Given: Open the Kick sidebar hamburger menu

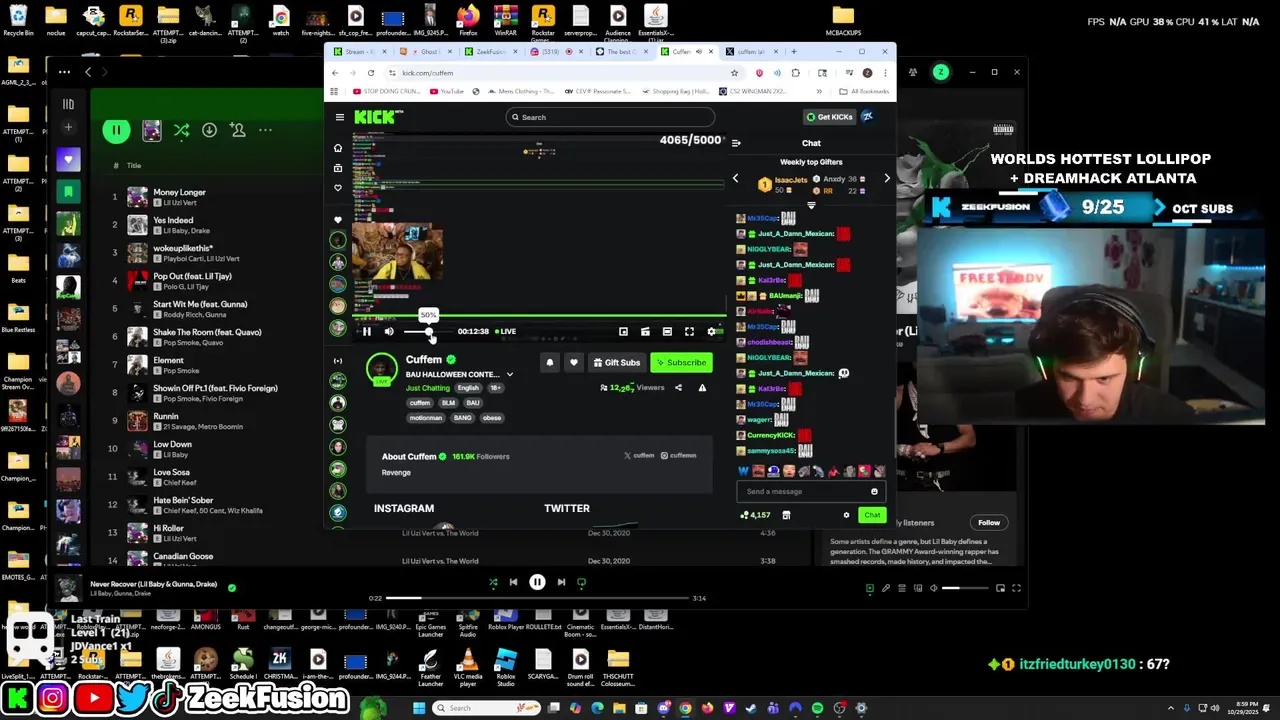Looking at the screenshot, I should click(x=339, y=117).
